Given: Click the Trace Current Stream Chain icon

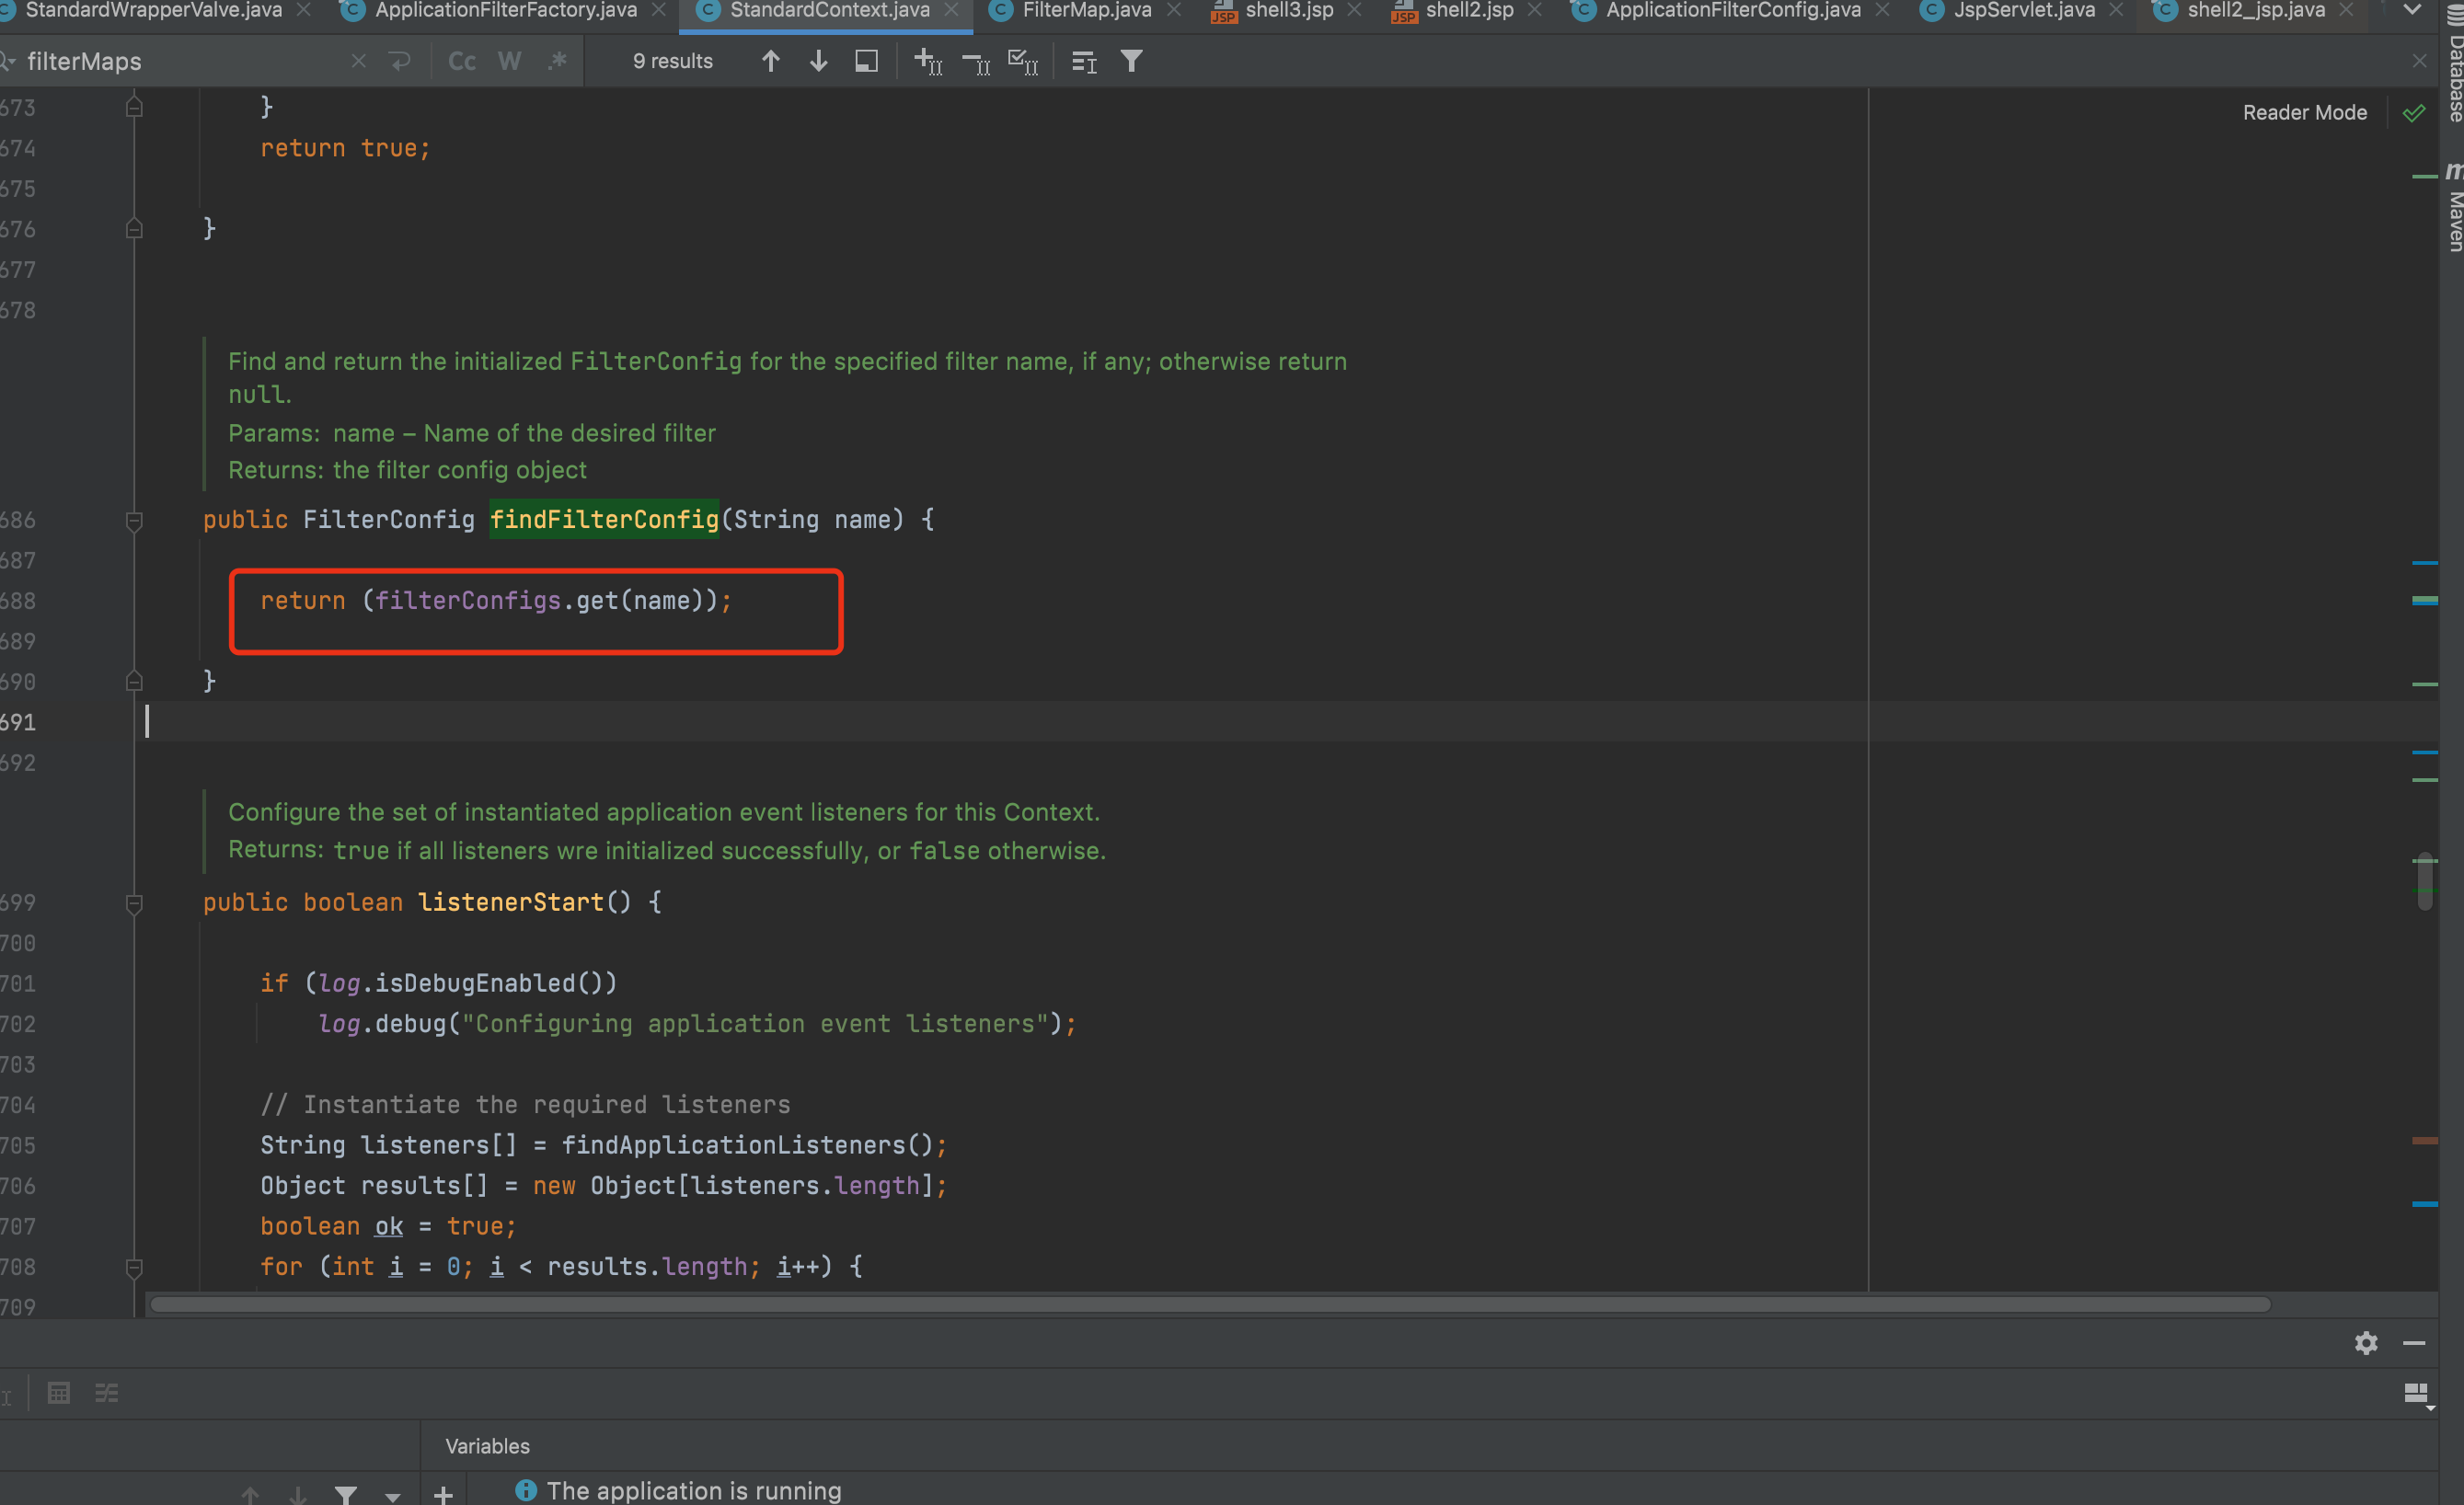Looking at the screenshot, I should point(107,1392).
